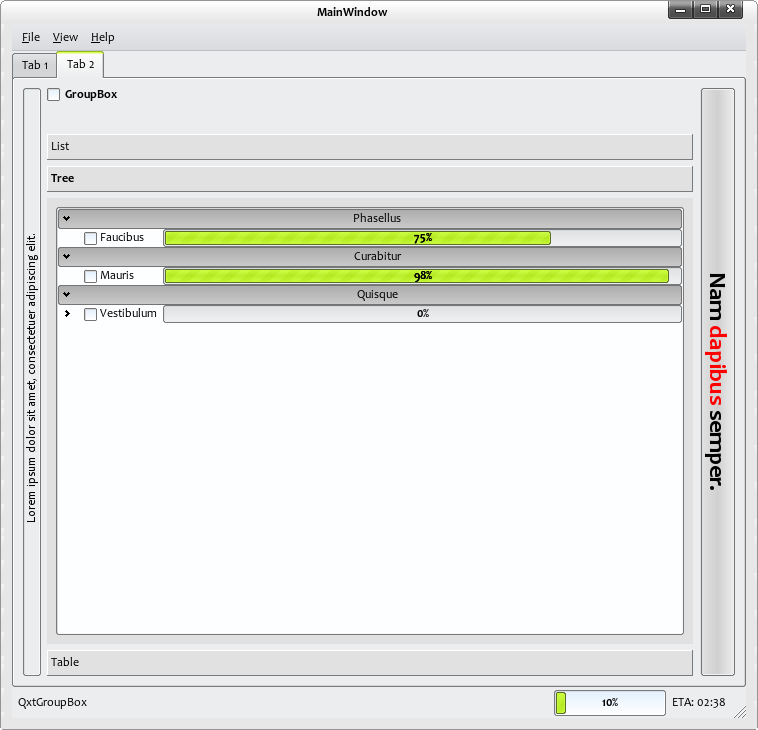This screenshot has height=730, width=758.
Task: Maximize the MainWindow
Action: coord(705,9)
